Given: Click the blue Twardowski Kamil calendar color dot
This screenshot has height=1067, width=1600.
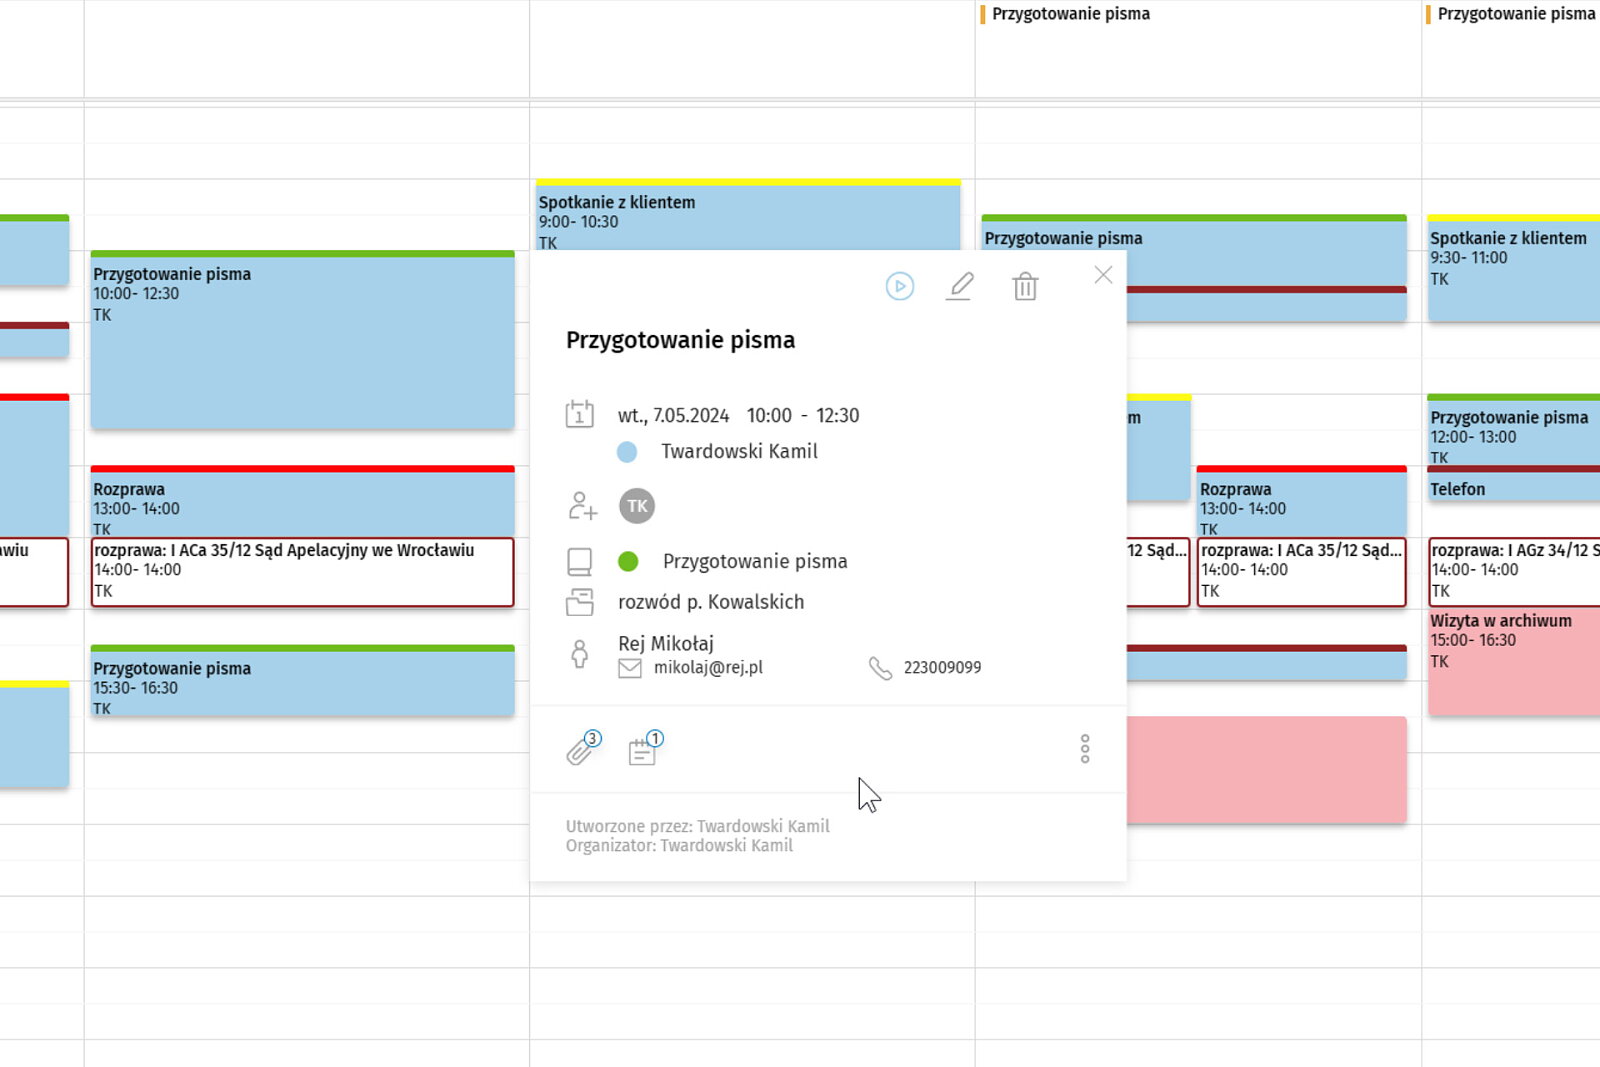Looking at the screenshot, I should 627,452.
